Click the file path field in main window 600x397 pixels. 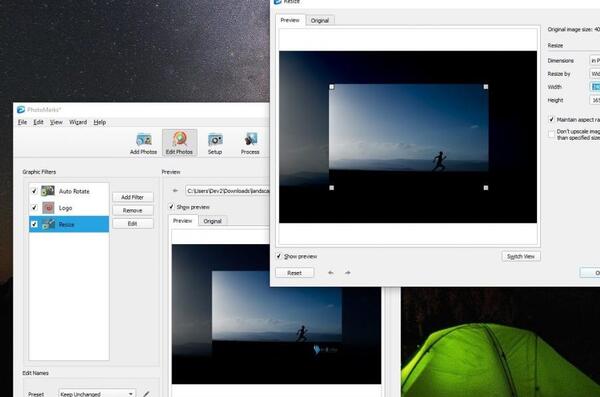click(227, 191)
